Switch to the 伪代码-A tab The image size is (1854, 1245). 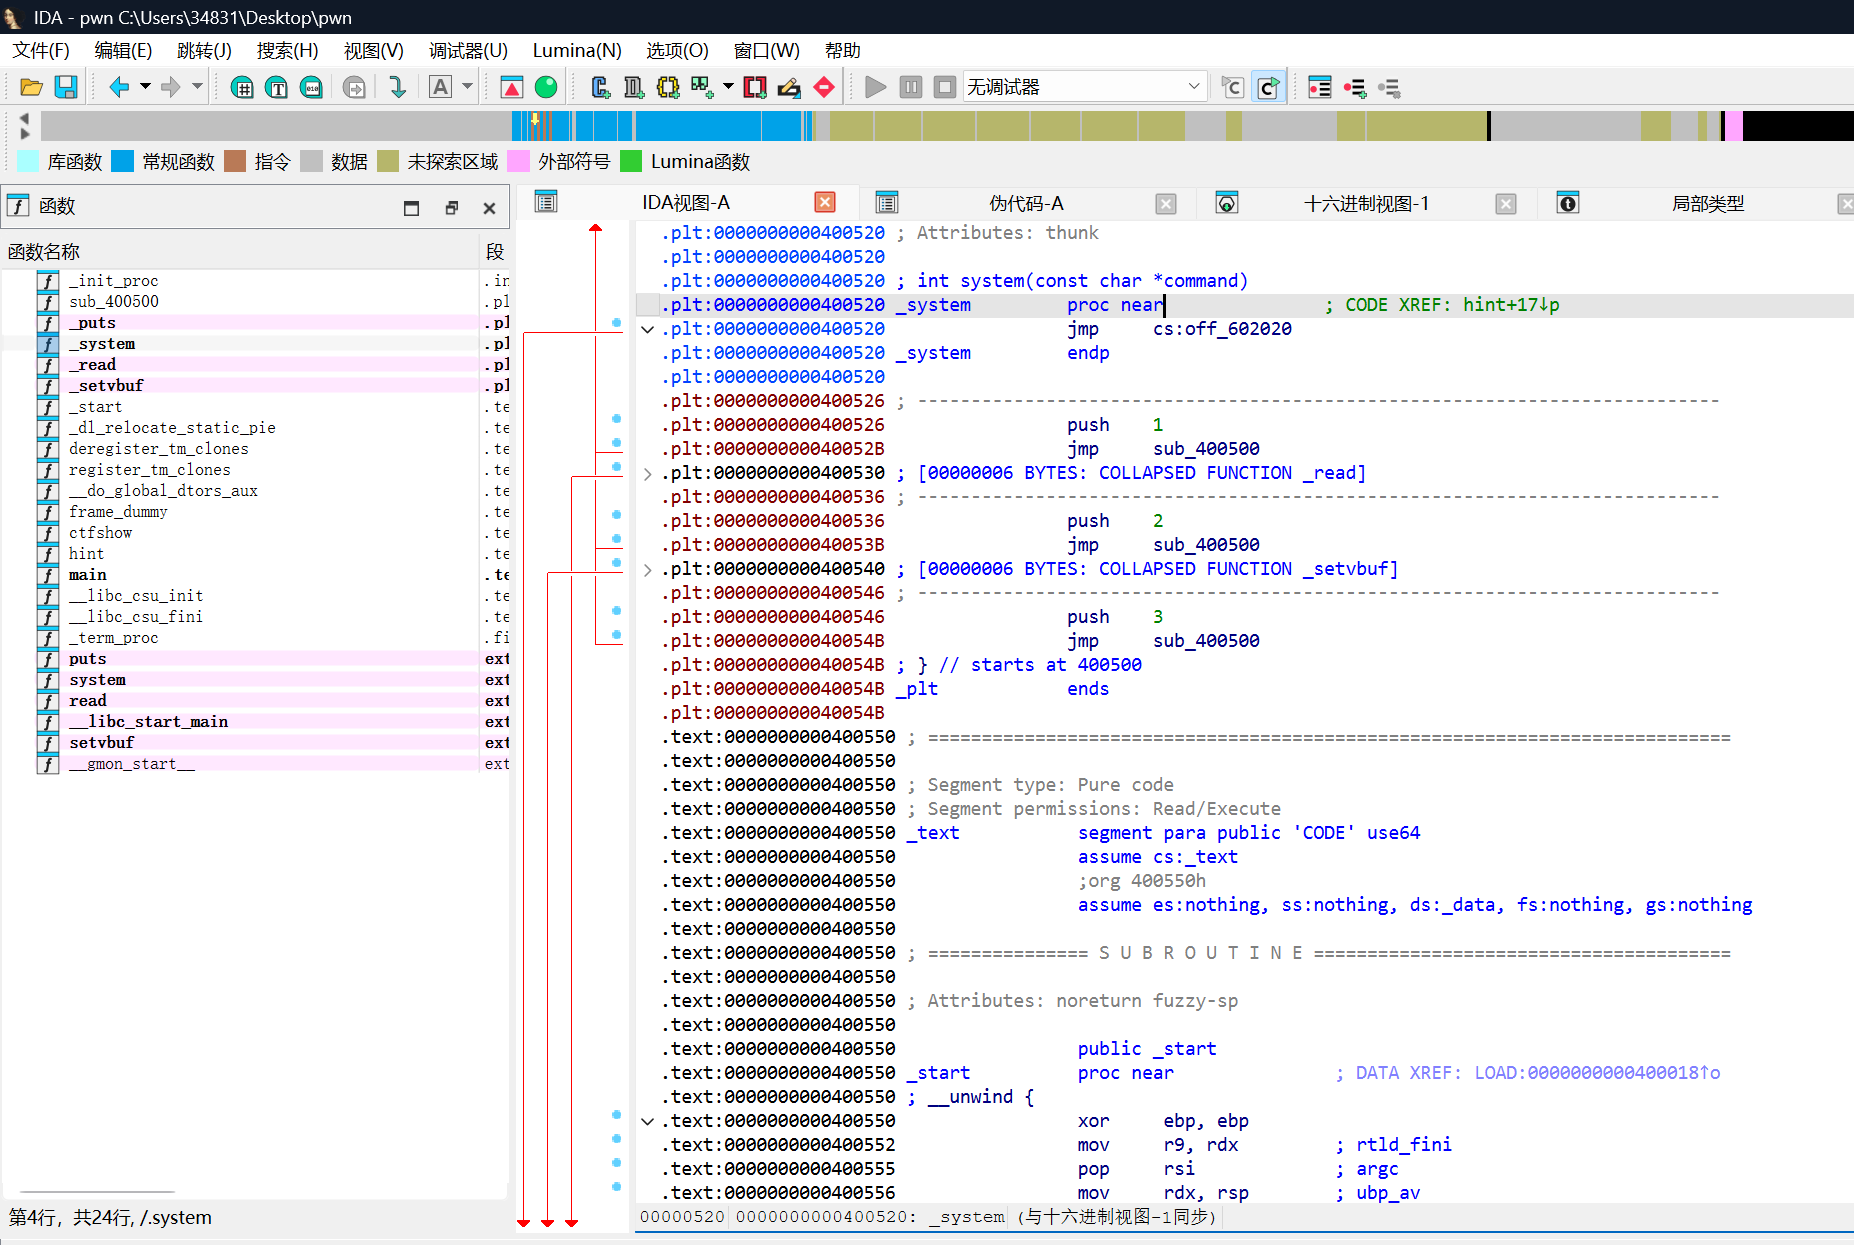[1026, 204]
